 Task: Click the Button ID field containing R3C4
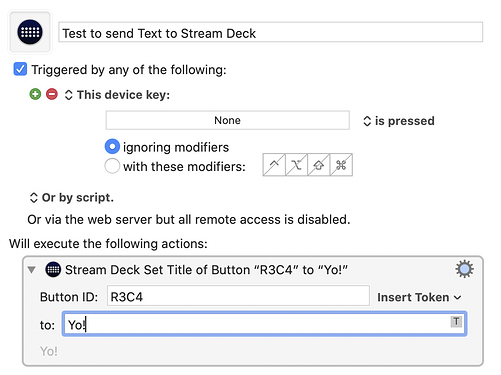point(238,296)
